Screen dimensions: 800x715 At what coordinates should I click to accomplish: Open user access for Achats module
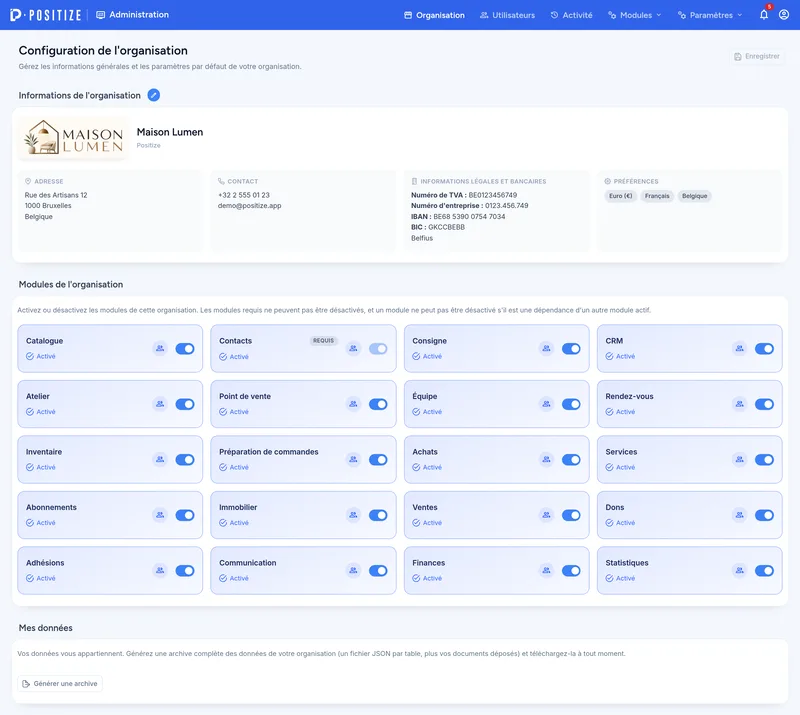546,460
